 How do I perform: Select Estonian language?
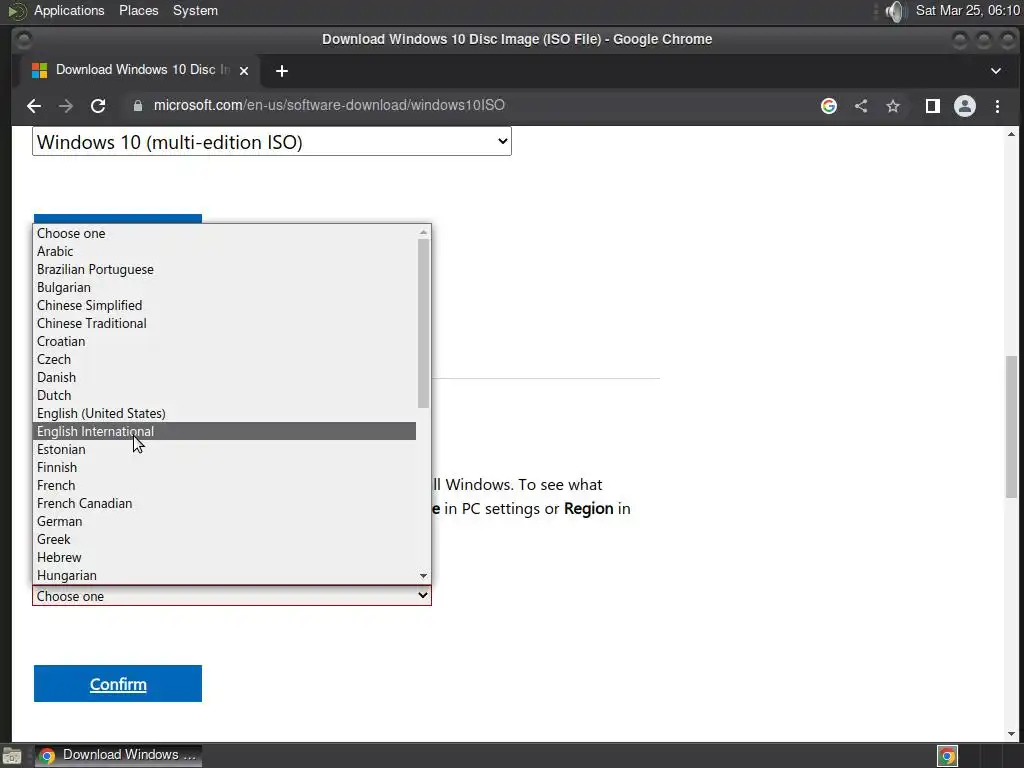point(224,449)
